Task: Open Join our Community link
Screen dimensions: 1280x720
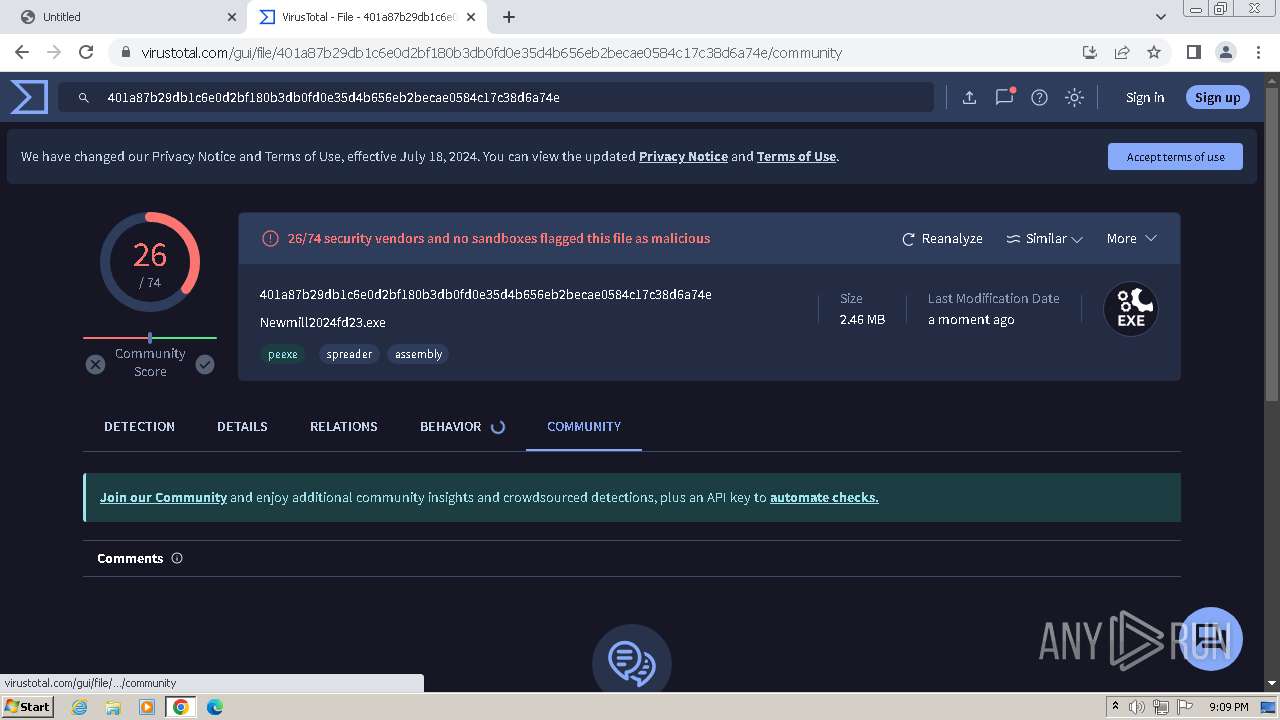Action: [163, 497]
